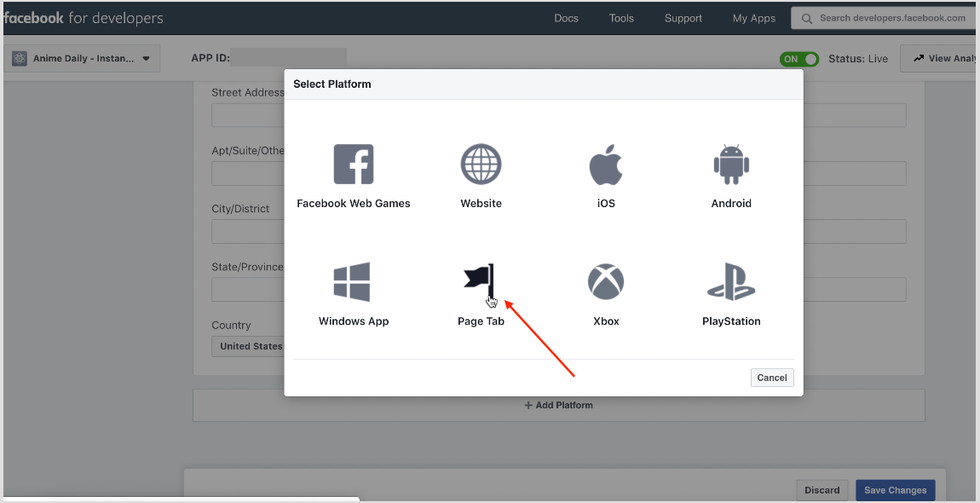980x503 pixels.
Task: Open the Anime Daily app selector dropdown
Action: pyautogui.click(x=82, y=59)
